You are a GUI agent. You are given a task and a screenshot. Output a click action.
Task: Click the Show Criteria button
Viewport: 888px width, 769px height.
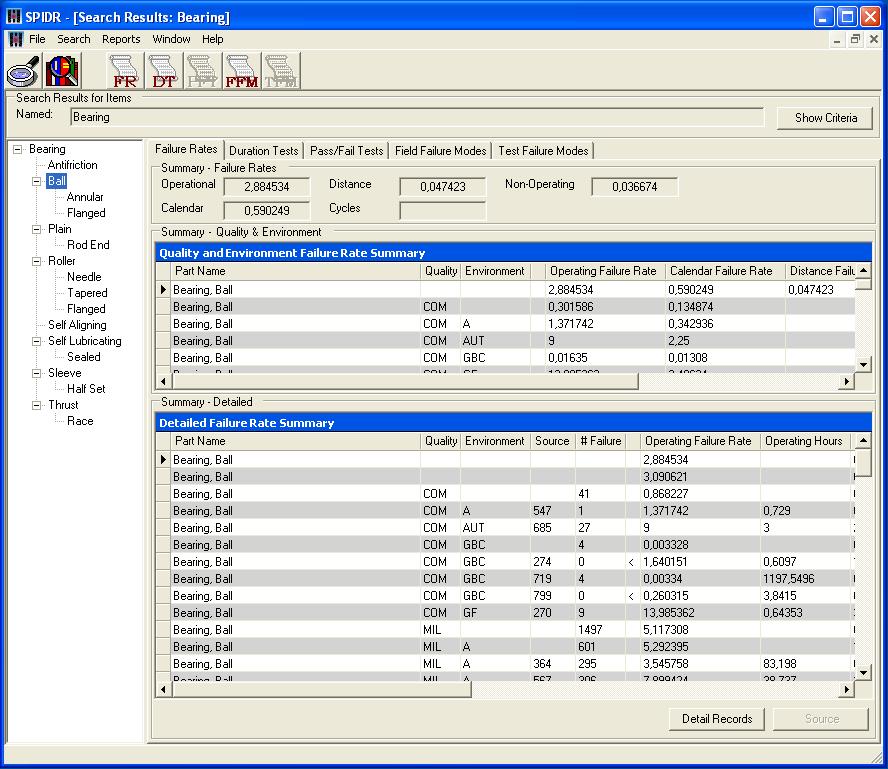tap(825, 118)
